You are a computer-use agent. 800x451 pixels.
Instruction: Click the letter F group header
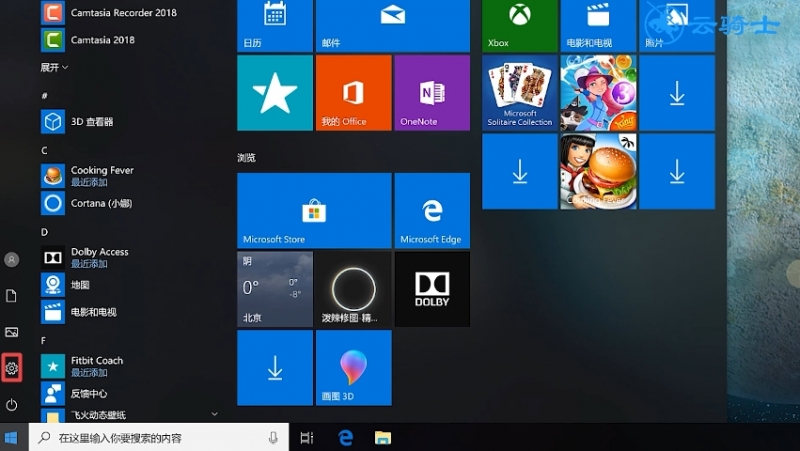pos(43,341)
